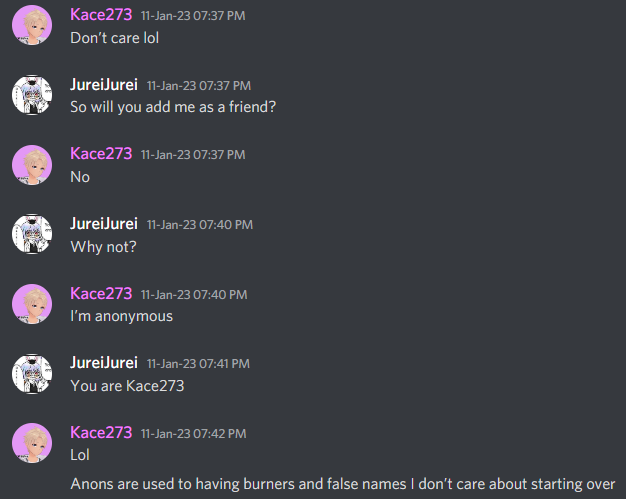
Task: Select the message "I'm anonymous"
Action: [122, 316]
